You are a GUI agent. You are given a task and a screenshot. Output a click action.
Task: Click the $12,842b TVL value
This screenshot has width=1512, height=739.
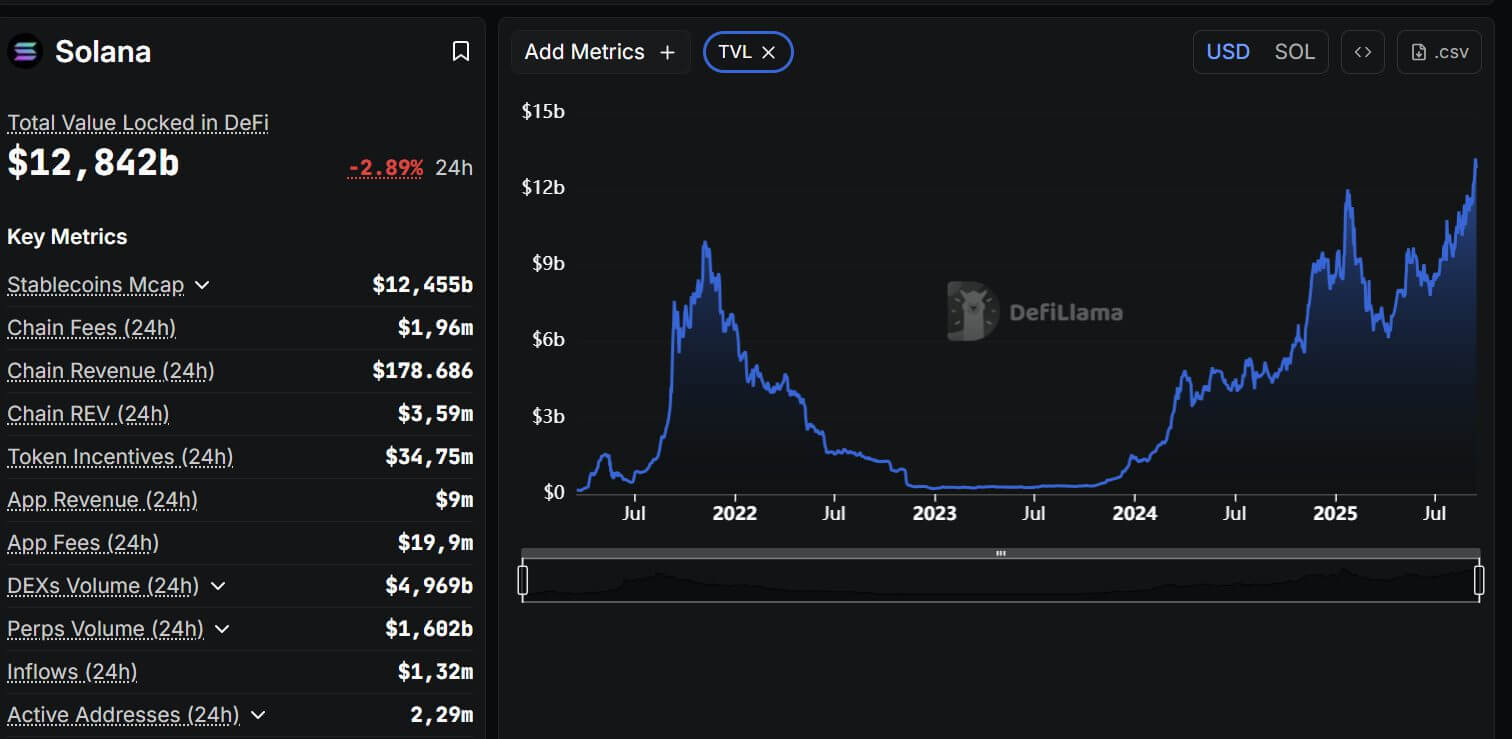[x=93, y=162]
